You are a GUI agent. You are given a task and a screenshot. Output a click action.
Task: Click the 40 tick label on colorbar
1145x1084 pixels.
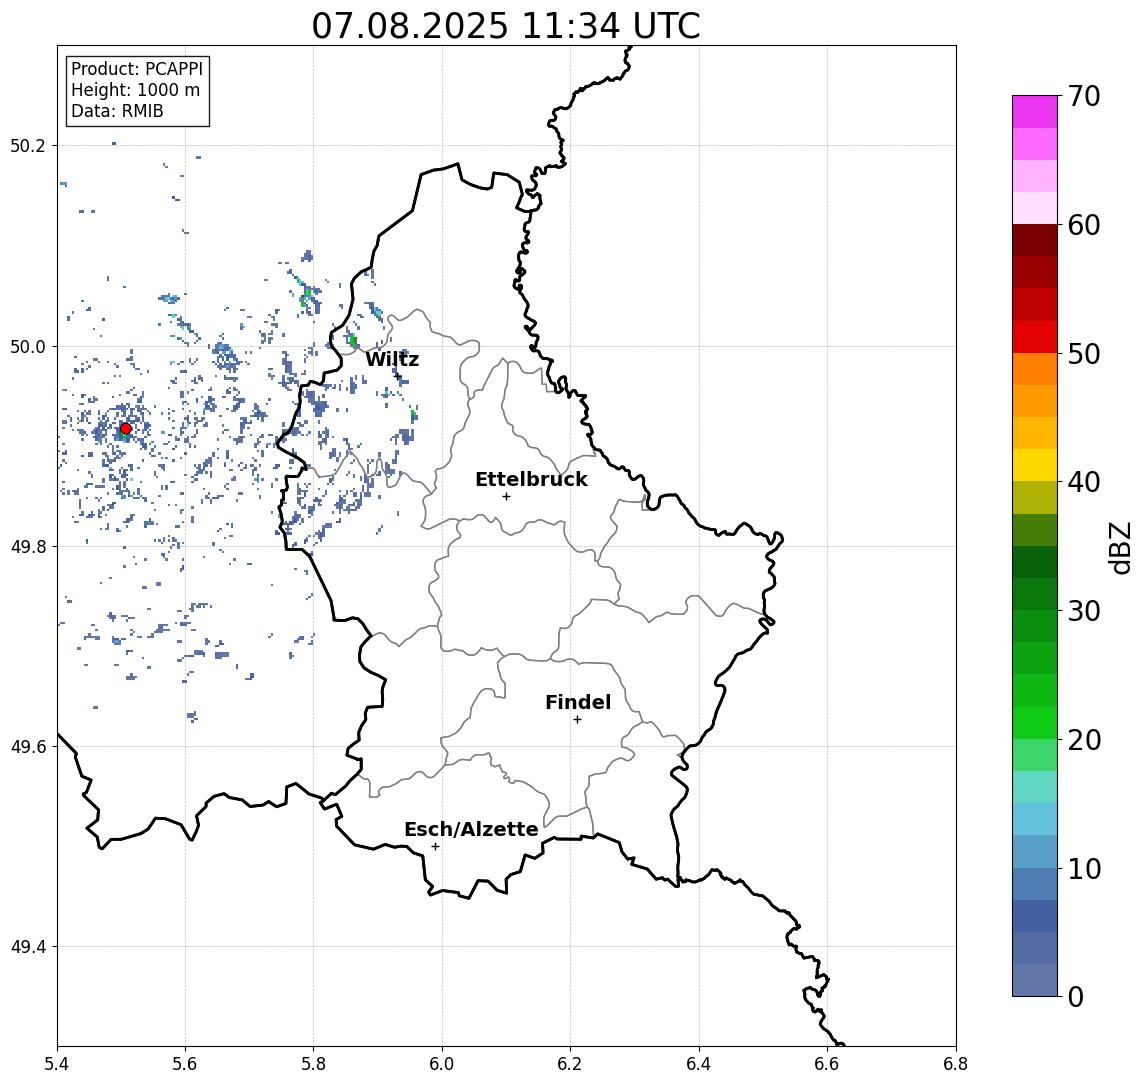click(1084, 482)
